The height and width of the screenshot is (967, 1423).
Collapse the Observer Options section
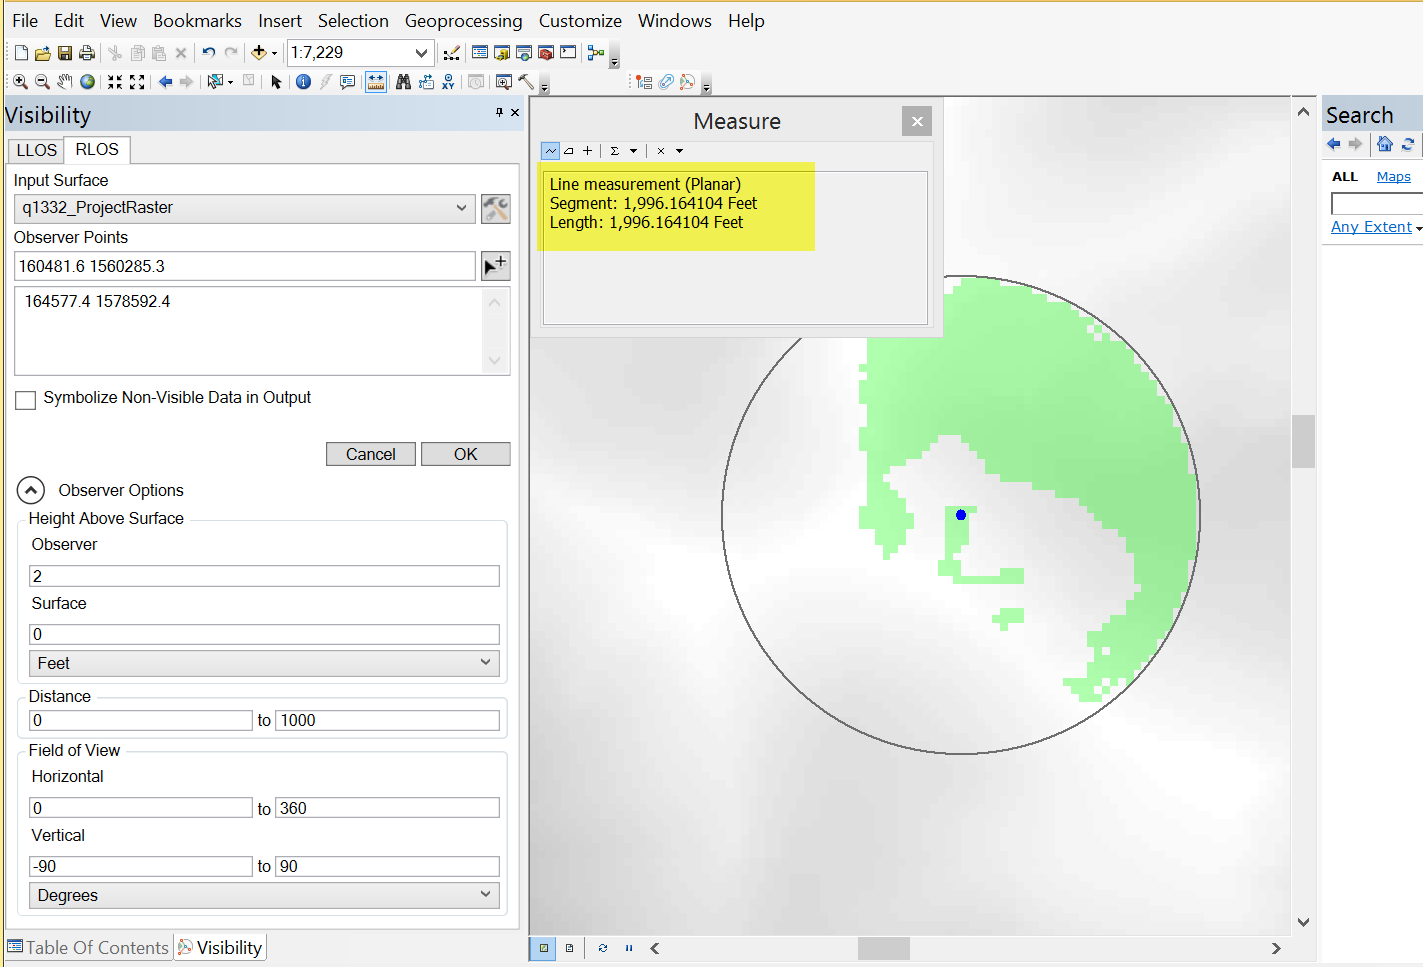point(31,490)
